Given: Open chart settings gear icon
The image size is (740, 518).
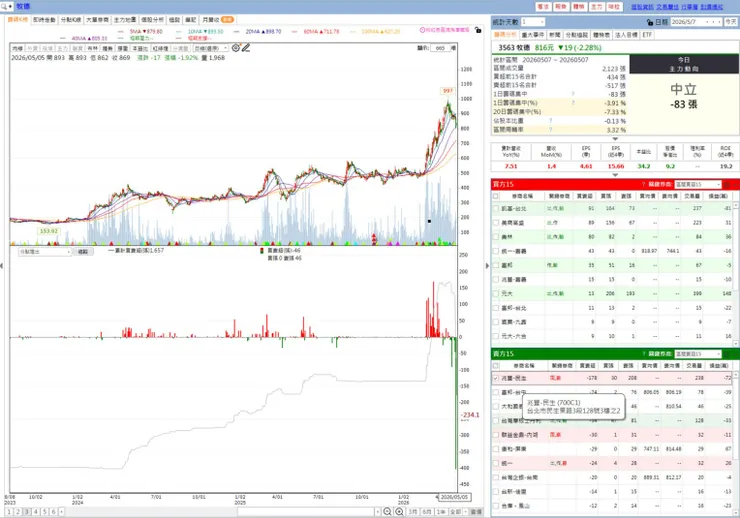Looking at the screenshot, I should [235, 48].
